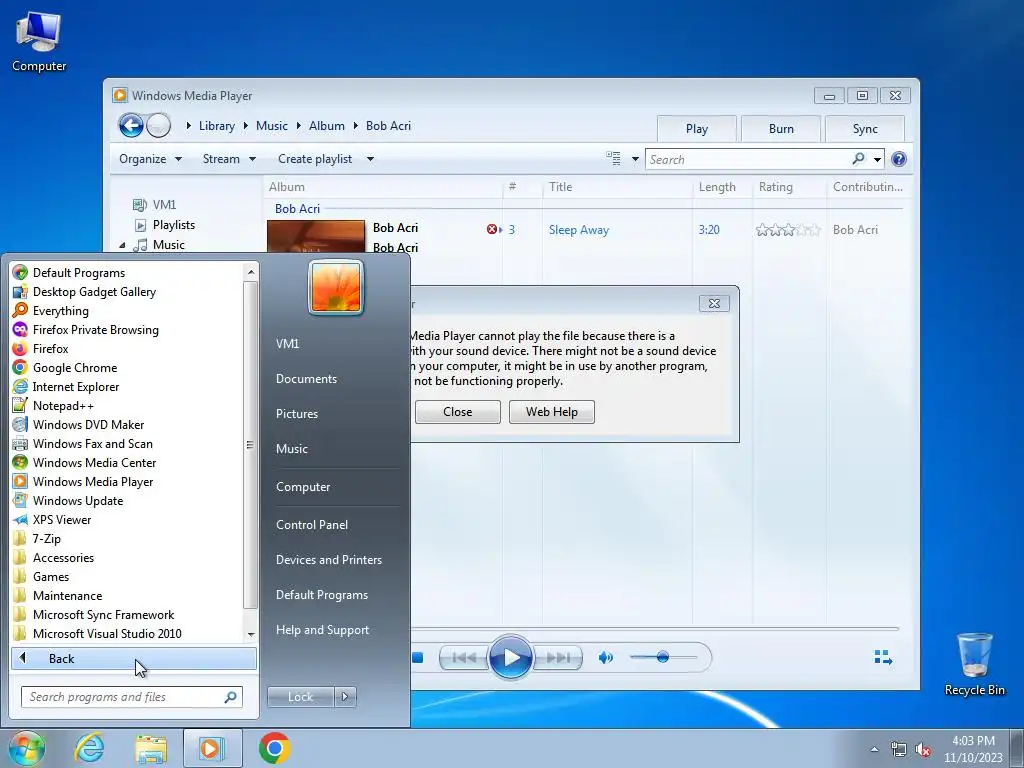Switch to Now Playing view icon
1024x768 pixels.
pyautogui.click(x=883, y=657)
